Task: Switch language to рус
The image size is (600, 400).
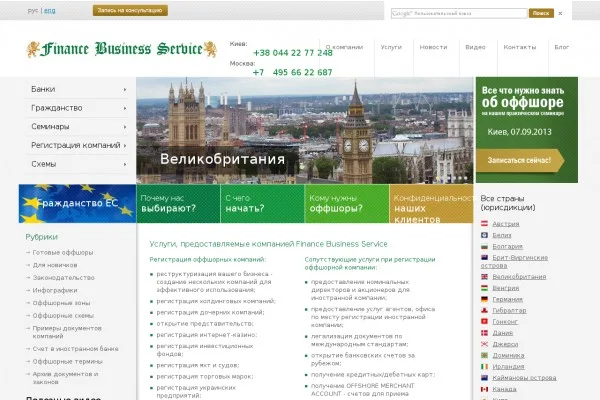Action: coord(33,11)
